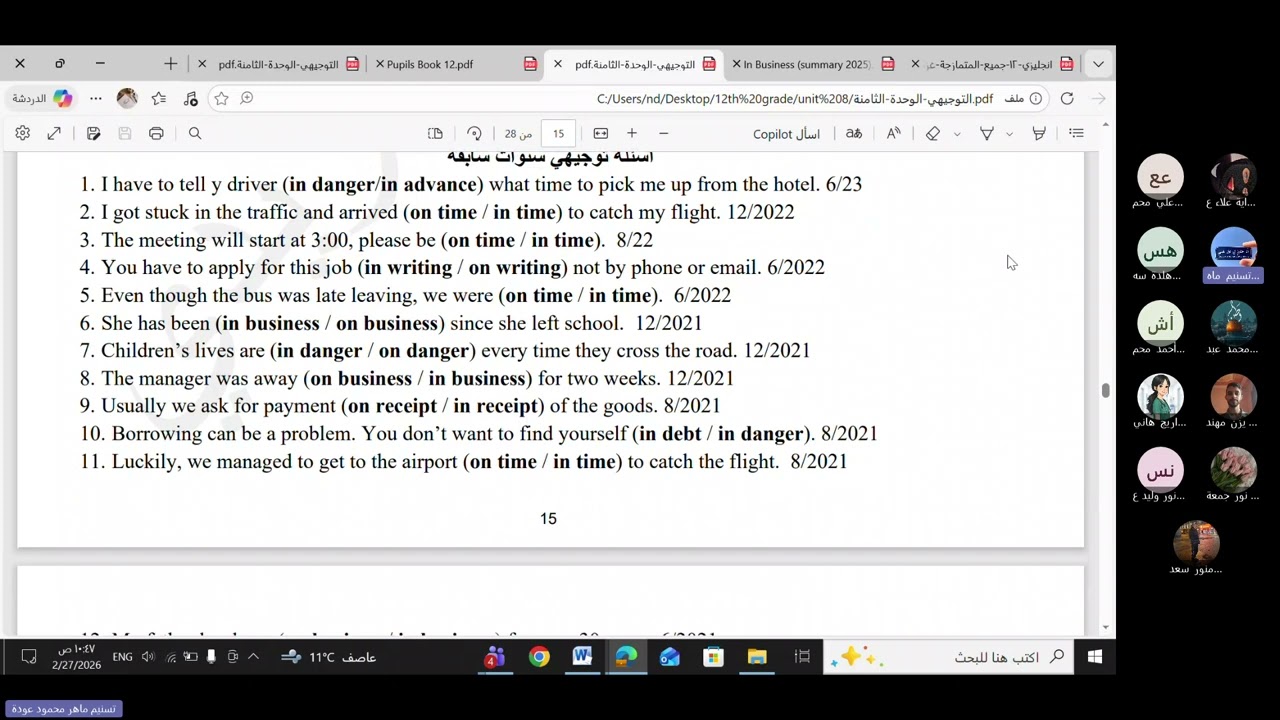Open Microsoft Teams from taskbar

[495, 657]
